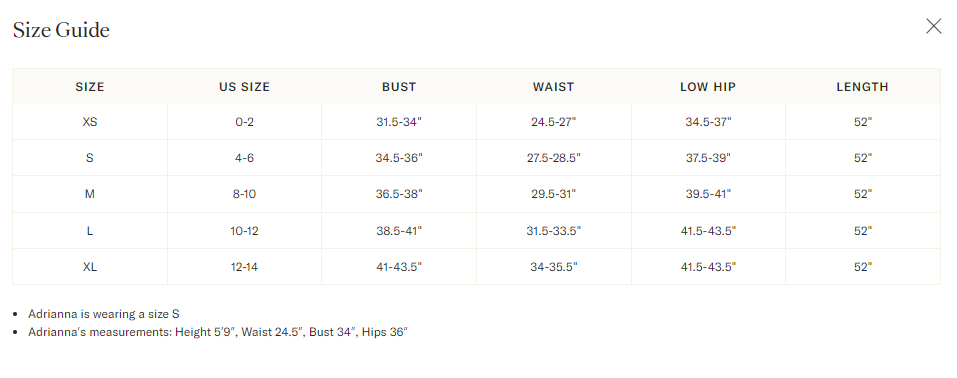The width and height of the screenshot is (957, 378).
Task: Select the BUST column header
Action: tap(399, 87)
